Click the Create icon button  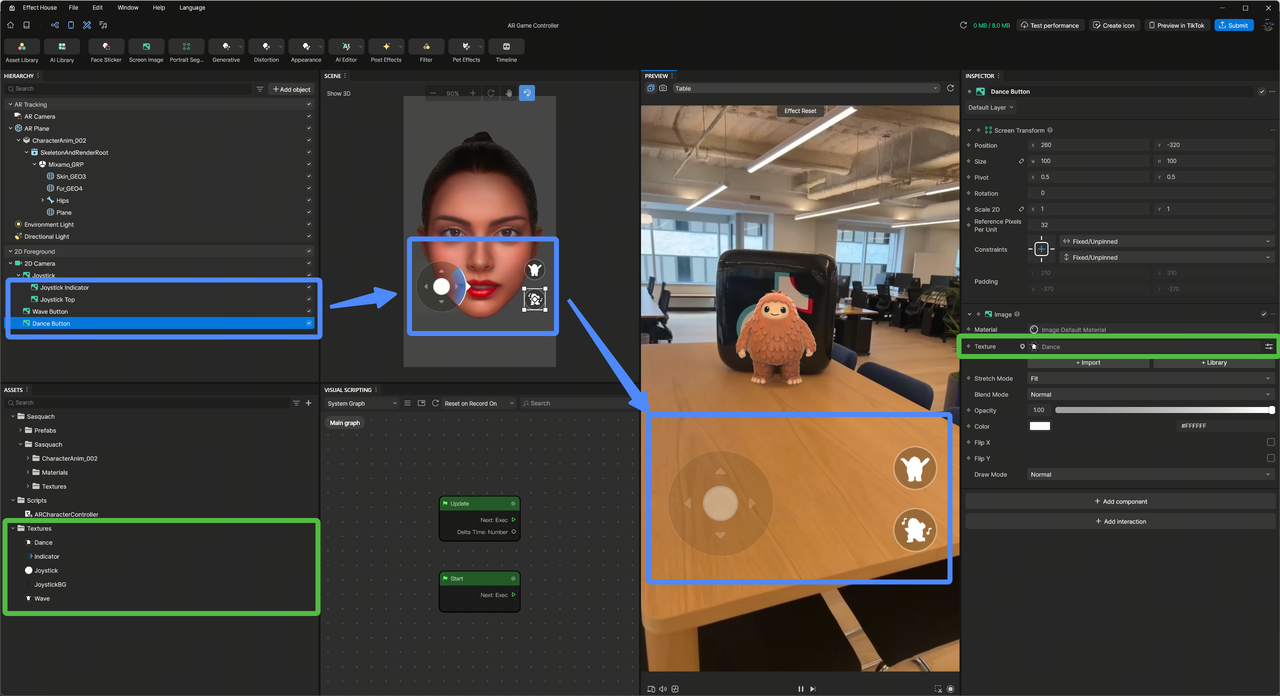pyautogui.click(x=1113, y=25)
